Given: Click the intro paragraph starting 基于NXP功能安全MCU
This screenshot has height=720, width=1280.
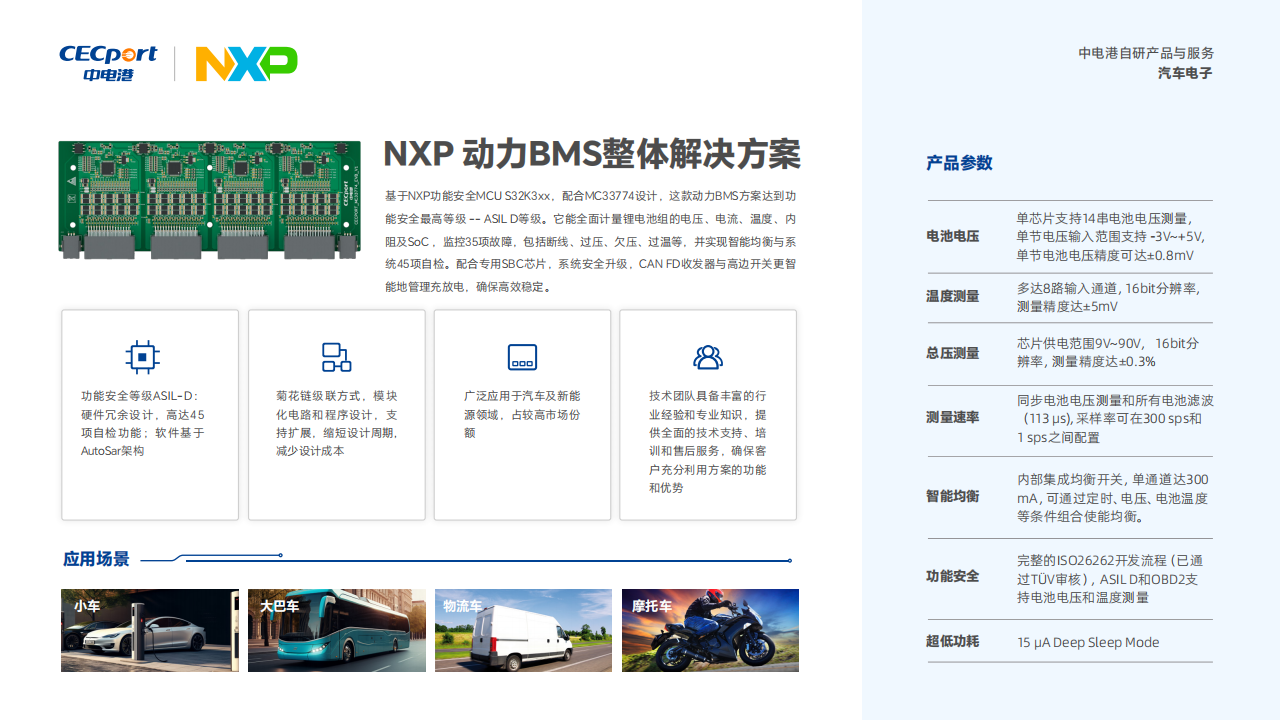Looking at the screenshot, I should (590, 240).
